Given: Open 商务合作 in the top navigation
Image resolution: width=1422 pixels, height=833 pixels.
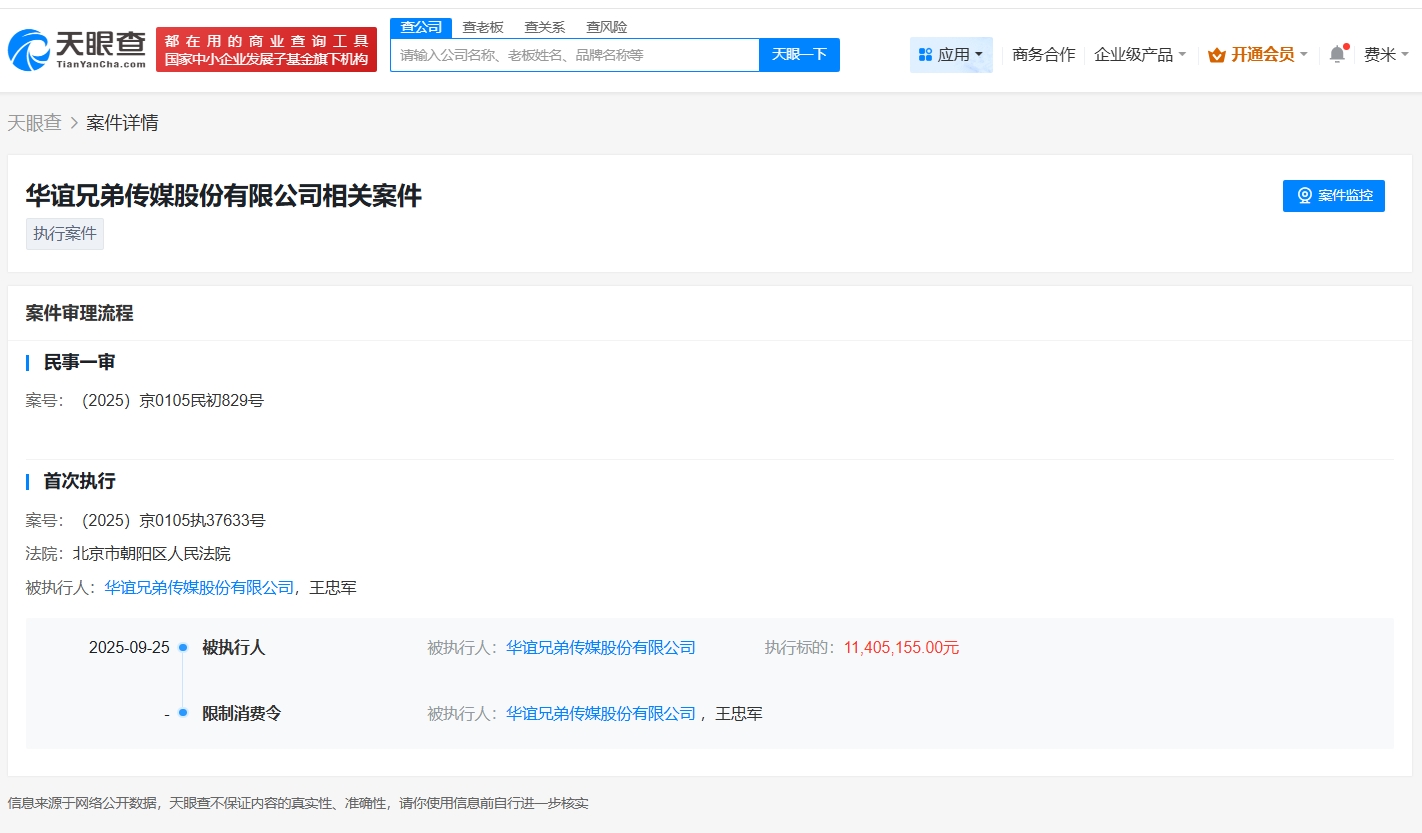Looking at the screenshot, I should (1043, 55).
